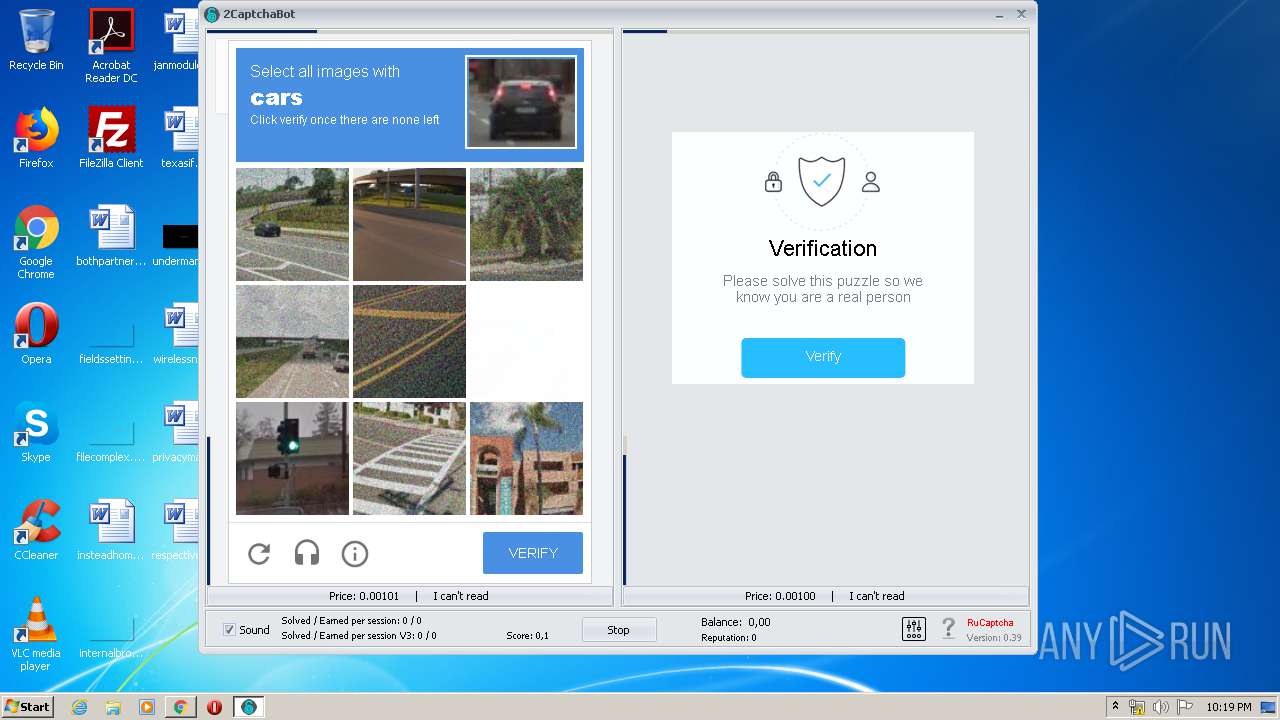
Task: Get an audio challenge headphones icon
Action: 307,553
